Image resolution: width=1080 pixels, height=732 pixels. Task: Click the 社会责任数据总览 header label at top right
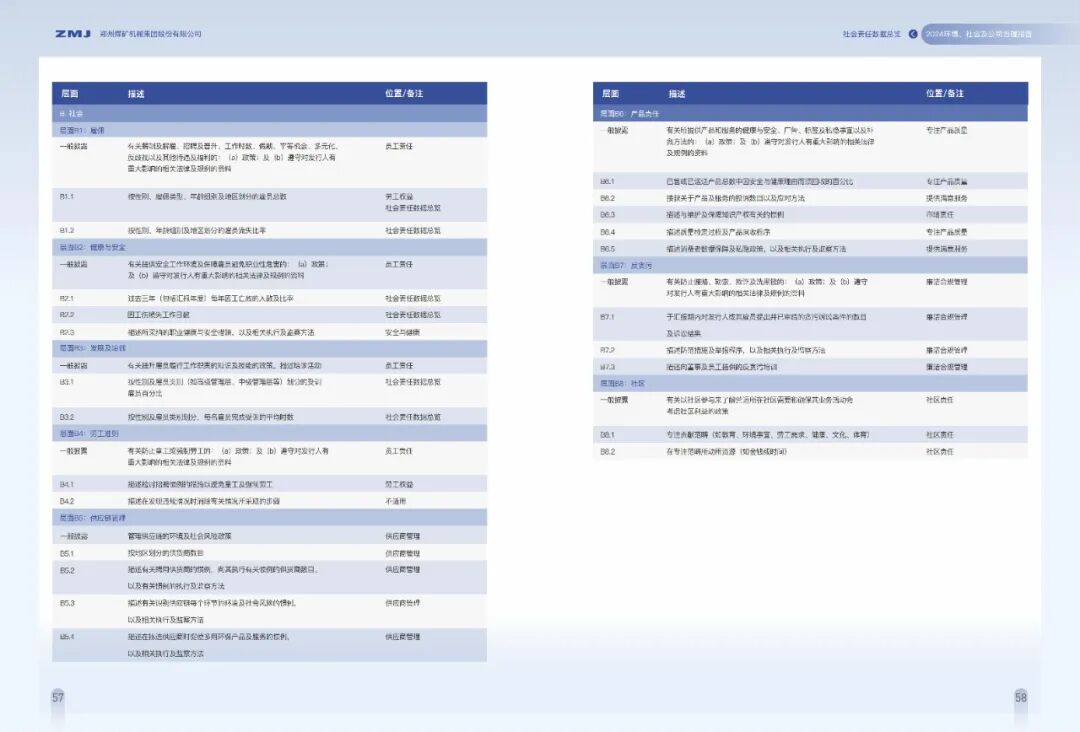(x=871, y=34)
